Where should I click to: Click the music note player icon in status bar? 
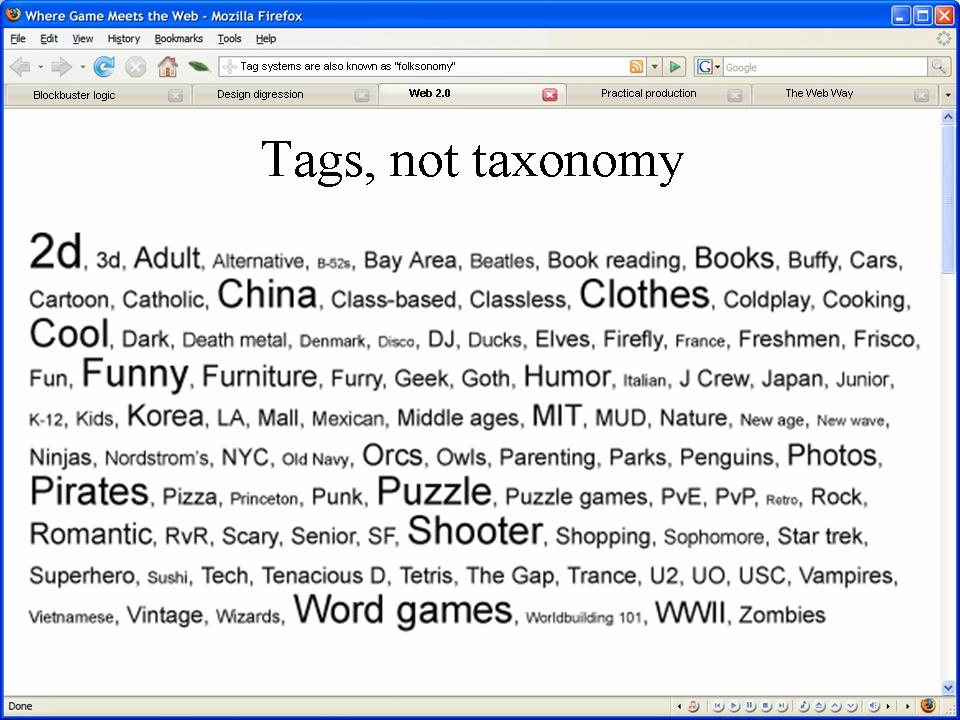(692, 706)
